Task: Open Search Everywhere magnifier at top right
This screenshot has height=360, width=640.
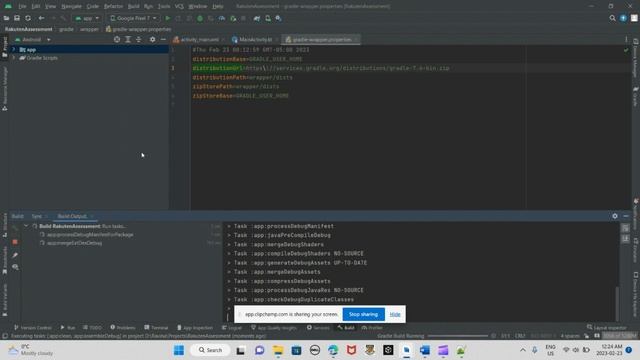Action: 612,18
